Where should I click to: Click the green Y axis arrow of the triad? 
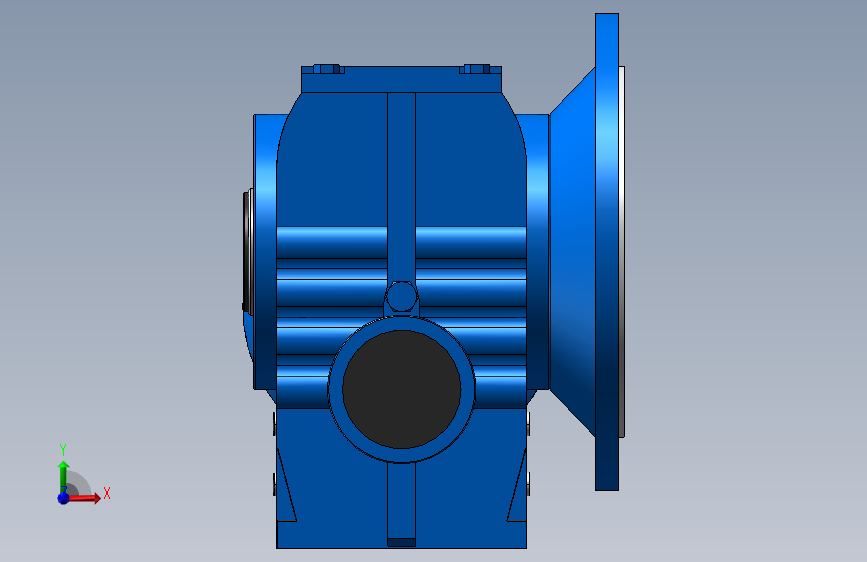(63, 477)
